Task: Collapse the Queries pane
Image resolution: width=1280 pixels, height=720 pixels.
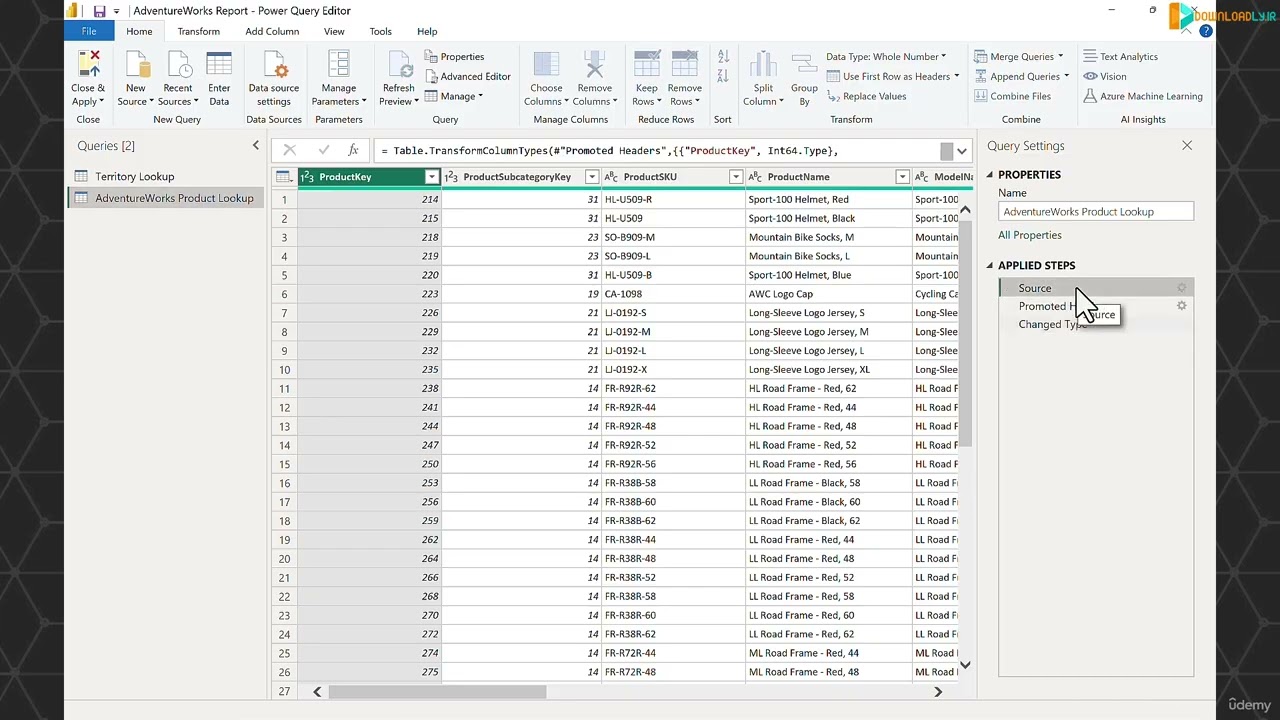Action: tap(255, 146)
